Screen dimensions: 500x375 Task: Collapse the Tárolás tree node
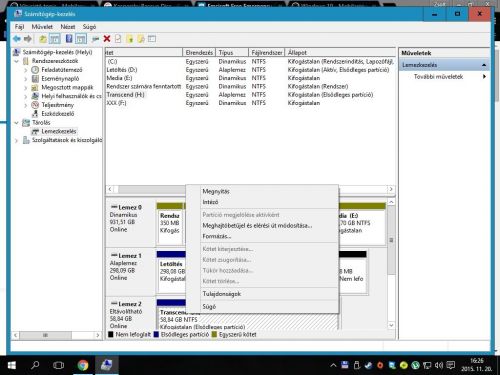tap(16, 123)
